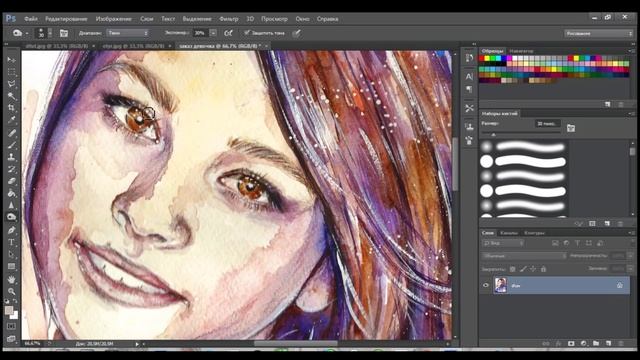
Task: Switch to the Navigator tab
Action: (x=521, y=51)
